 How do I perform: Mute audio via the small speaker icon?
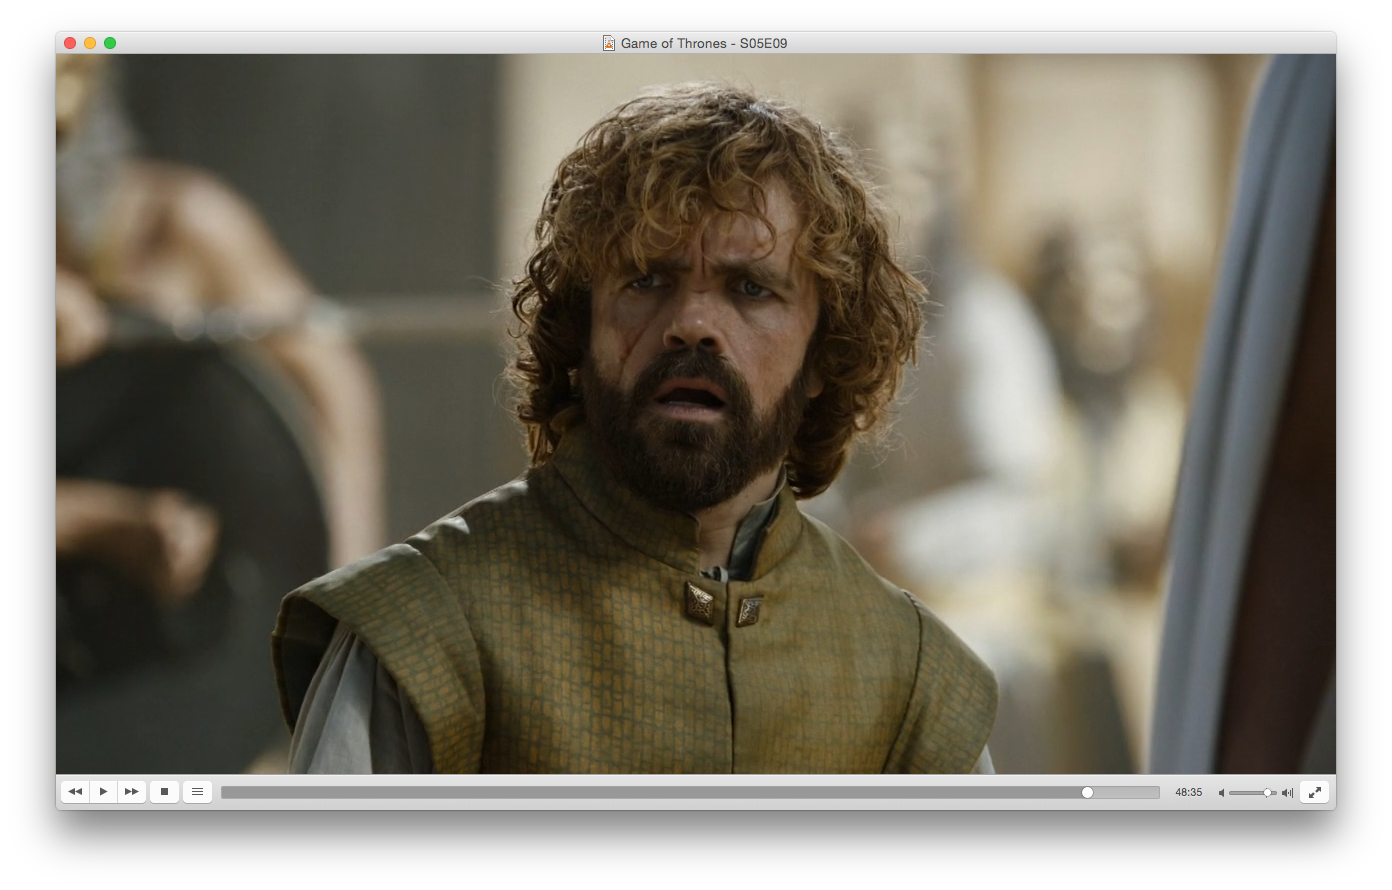click(x=1221, y=793)
